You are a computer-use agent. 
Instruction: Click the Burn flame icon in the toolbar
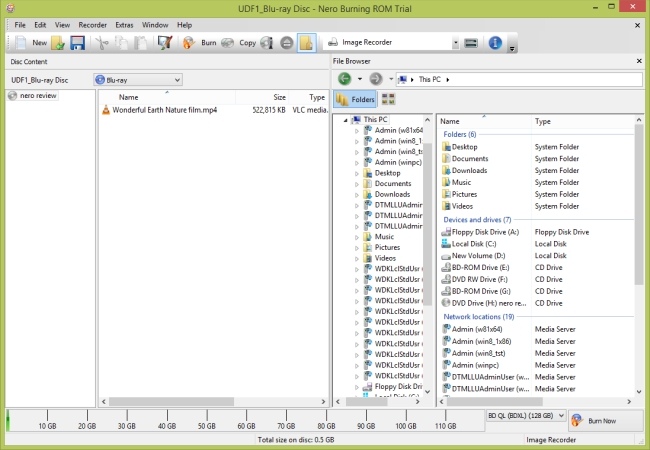pos(189,43)
